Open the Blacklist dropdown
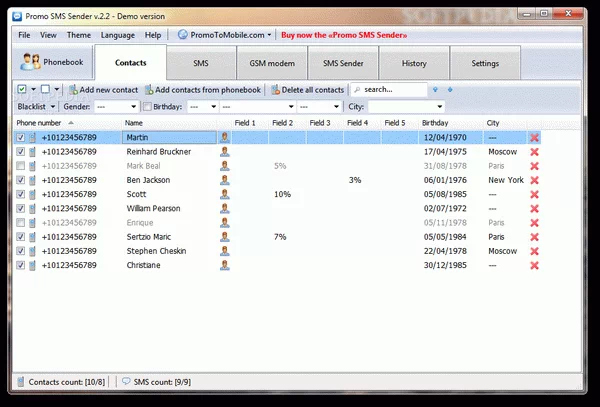The height and width of the screenshot is (407, 600). pyautogui.click(x=37, y=106)
